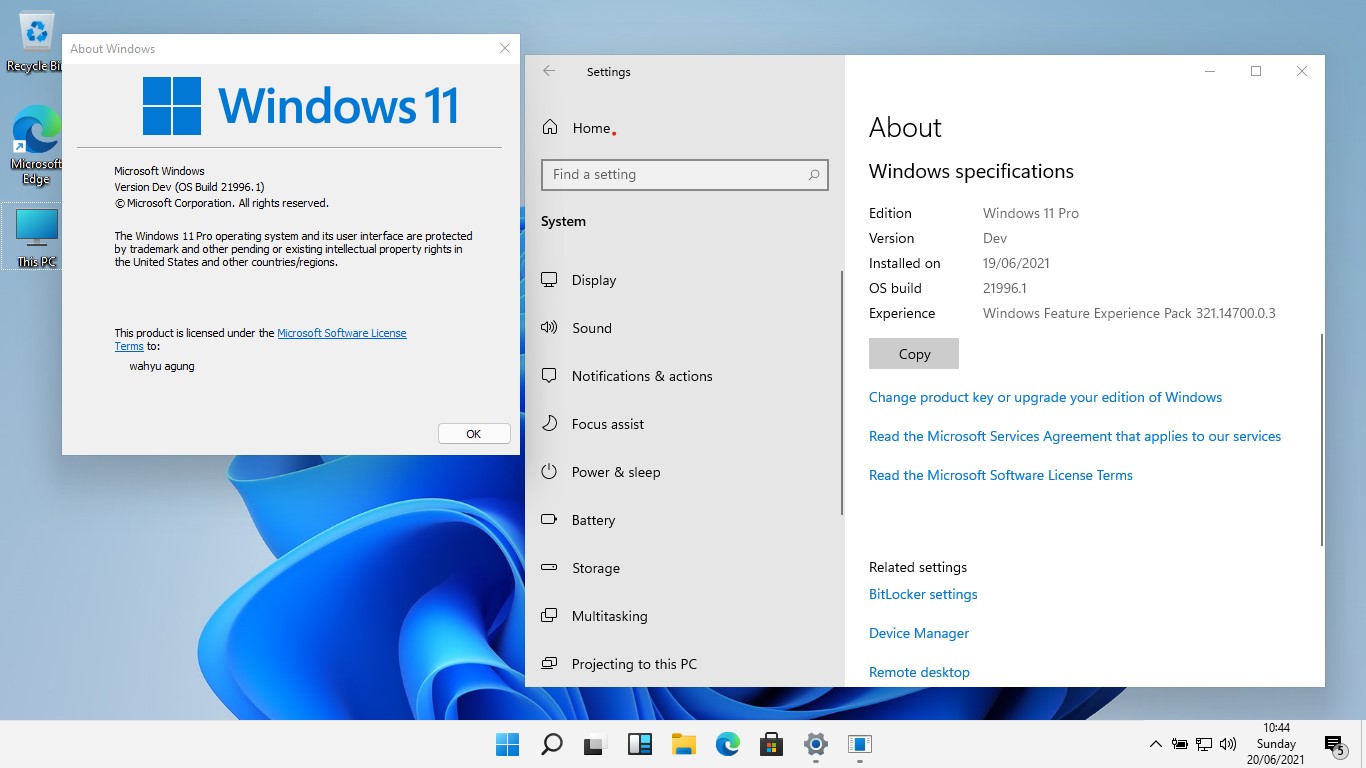This screenshot has height=768, width=1366.
Task: Open Multitasking settings in the sidebar
Action: pyautogui.click(x=683, y=616)
